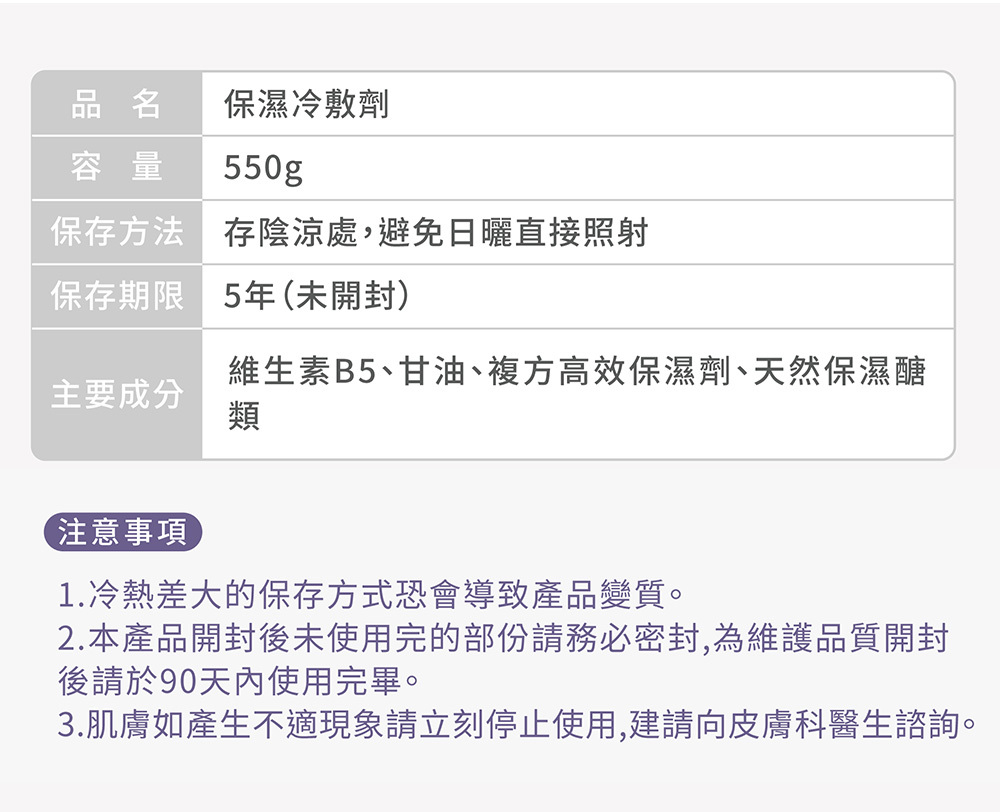Viewport: 1000px width, 812px height.
Task: Click the 天然保濕醣 ingredient text
Action: 840,373
